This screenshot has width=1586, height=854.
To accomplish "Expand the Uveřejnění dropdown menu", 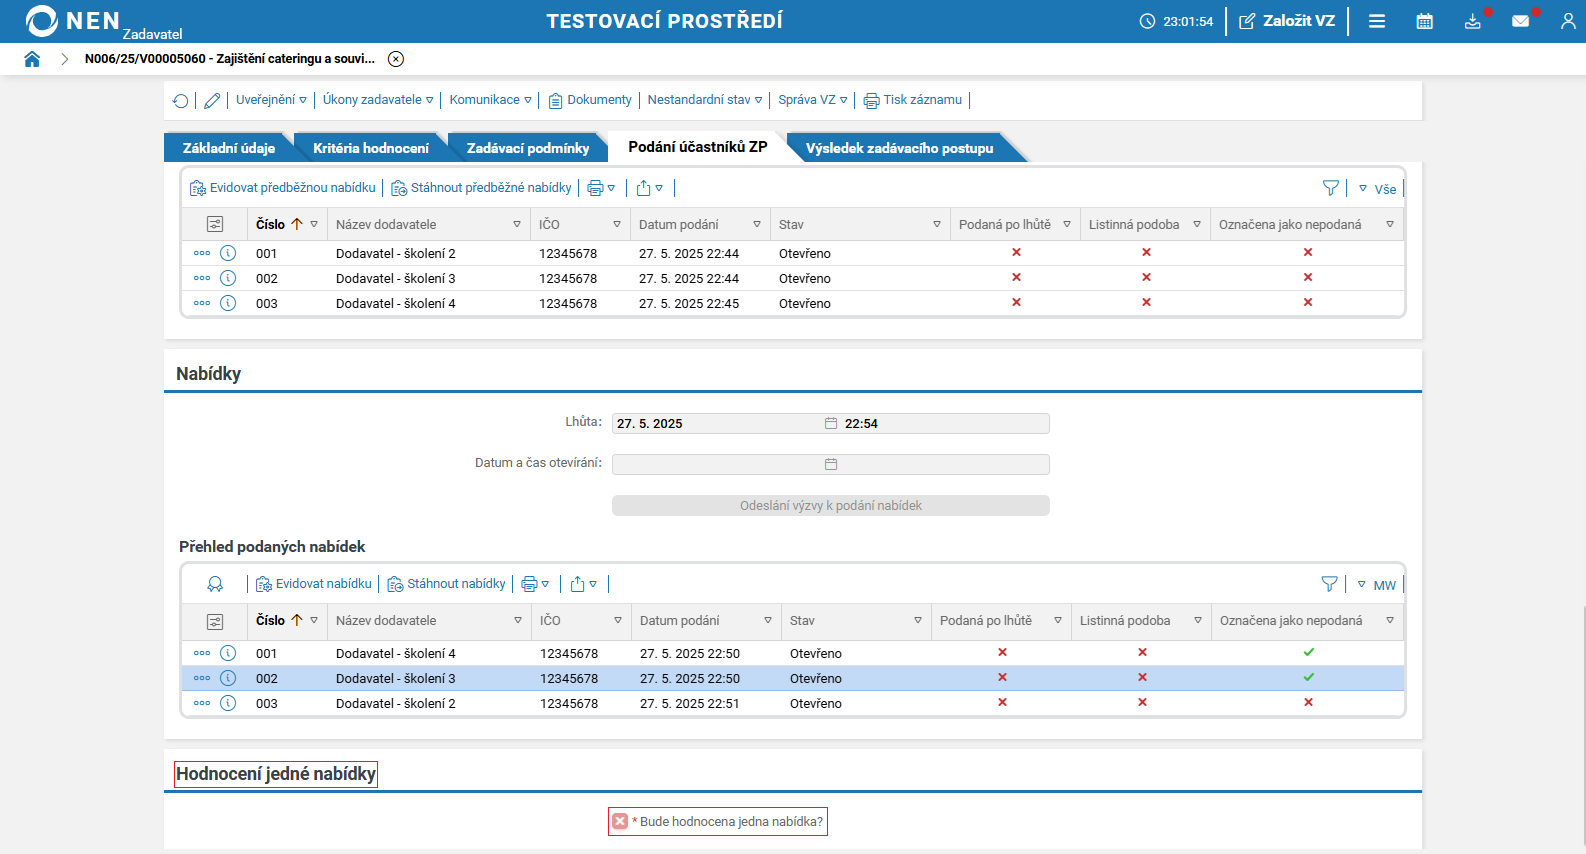I will tap(271, 100).
